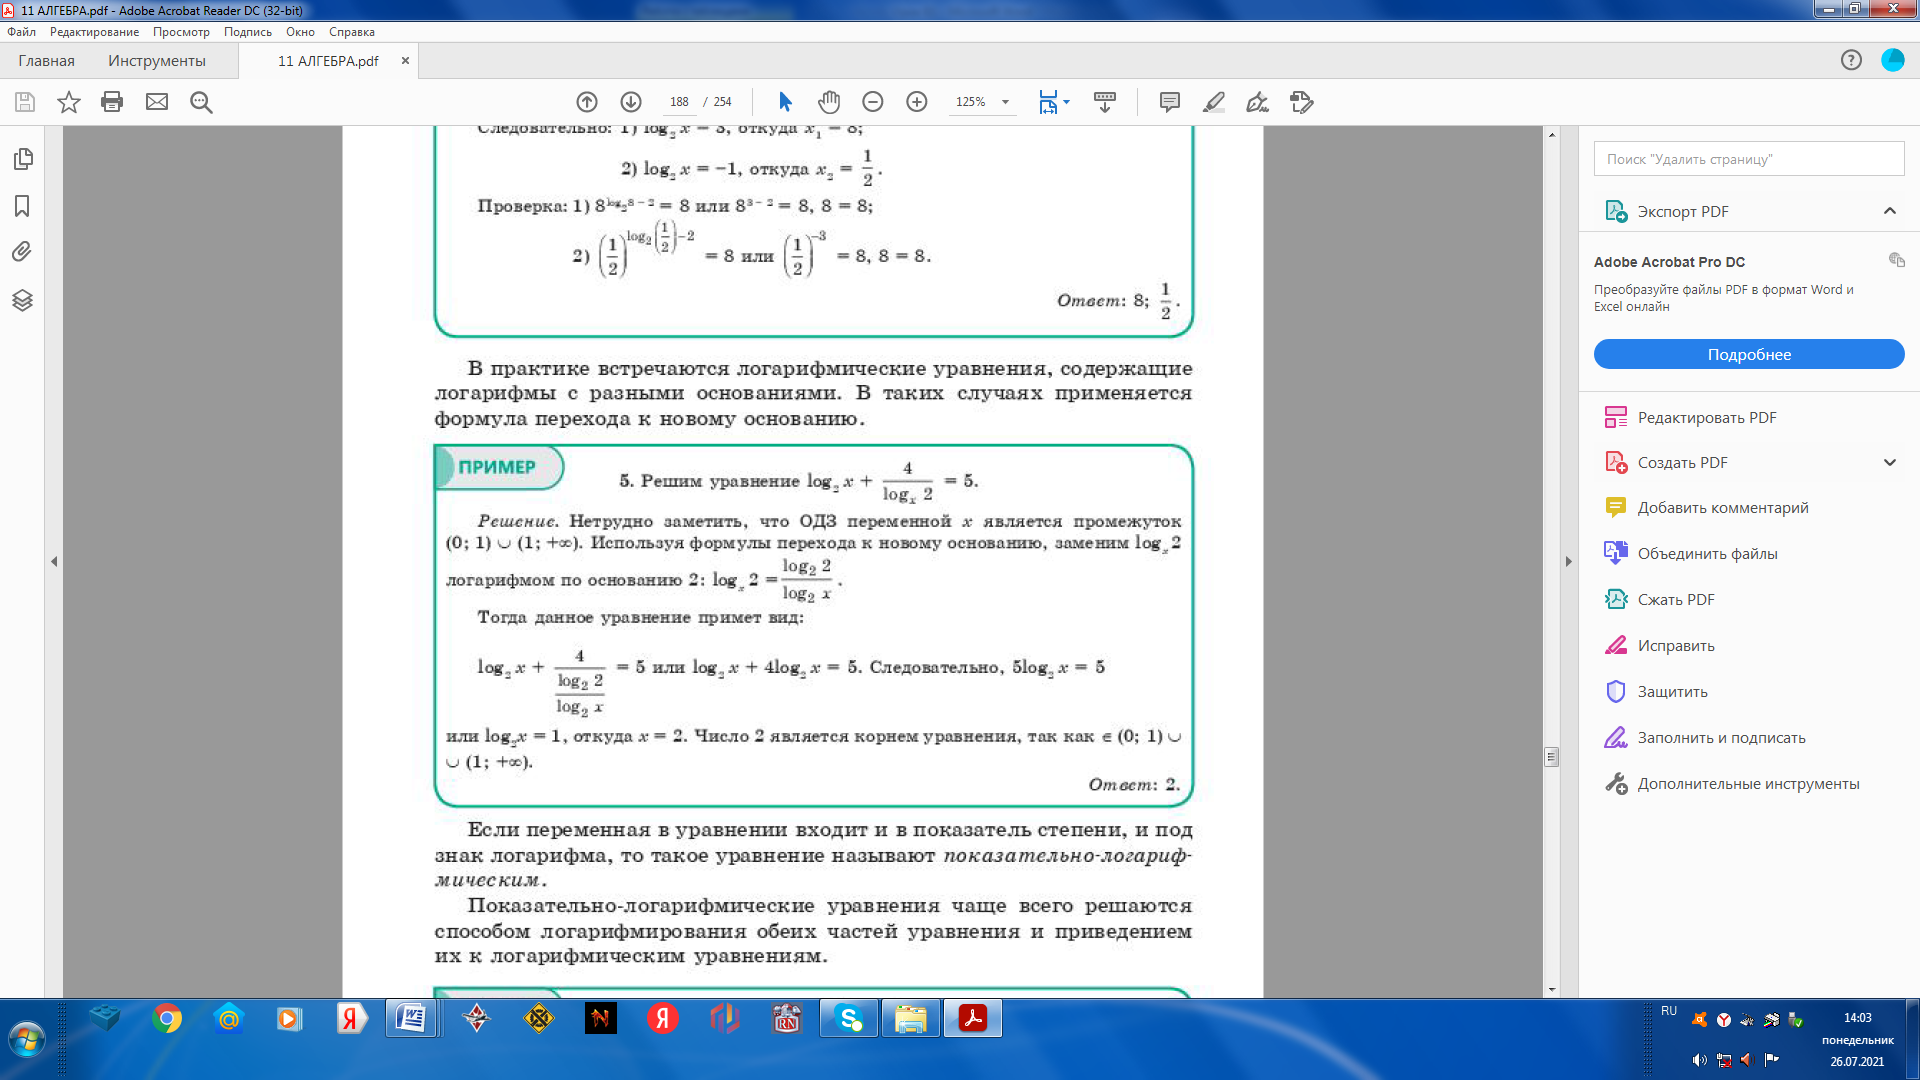The height and width of the screenshot is (1080, 1920).
Task: Click the zoom in plus icon
Action: click(x=917, y=102)
